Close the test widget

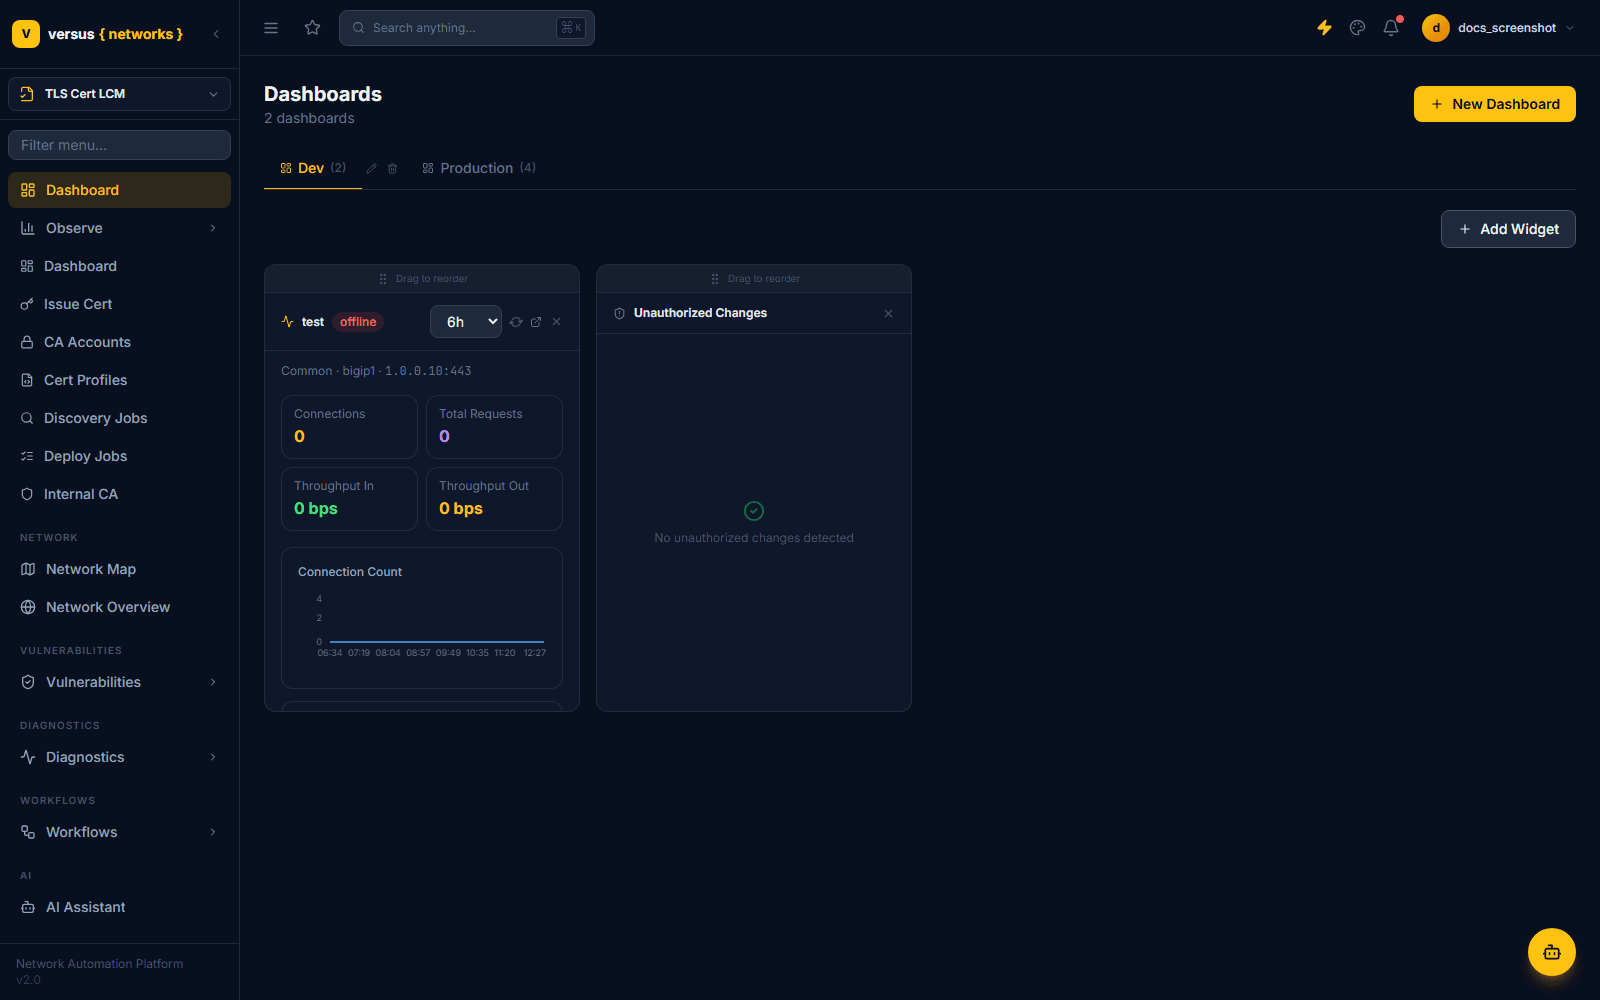557,322
